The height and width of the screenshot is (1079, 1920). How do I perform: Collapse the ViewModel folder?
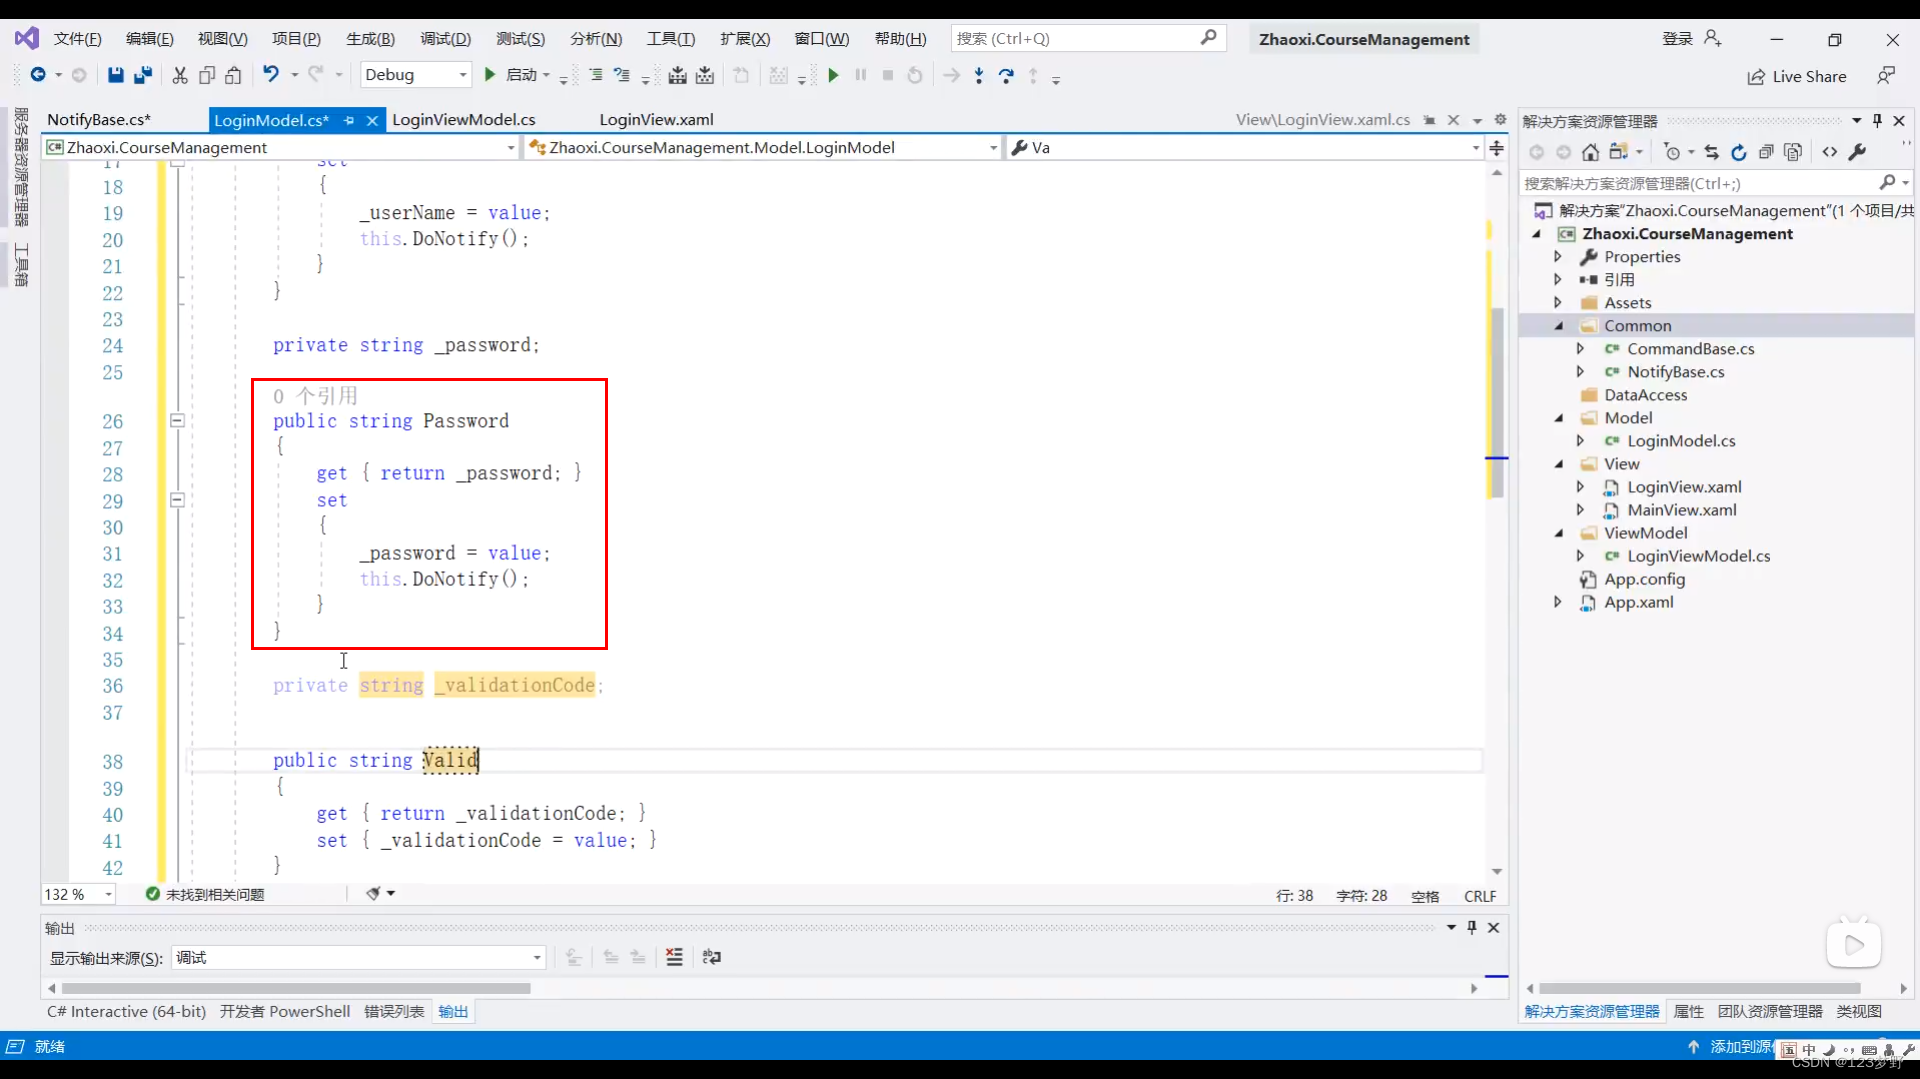click(x=1559, y=533)
